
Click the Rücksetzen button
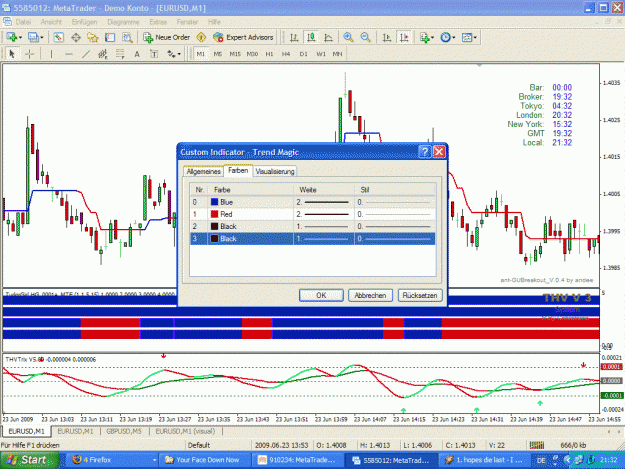tap(420, 295)
